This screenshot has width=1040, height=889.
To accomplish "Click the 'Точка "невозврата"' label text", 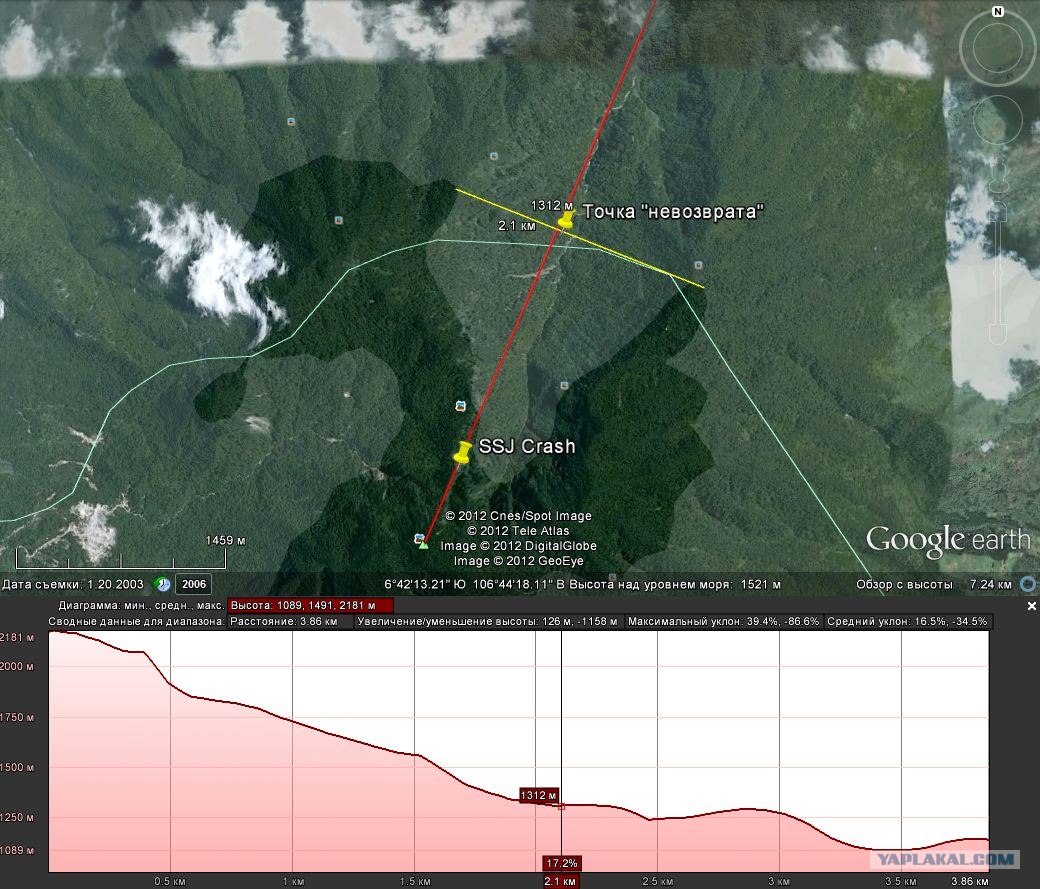I will (x=673, y=212).
